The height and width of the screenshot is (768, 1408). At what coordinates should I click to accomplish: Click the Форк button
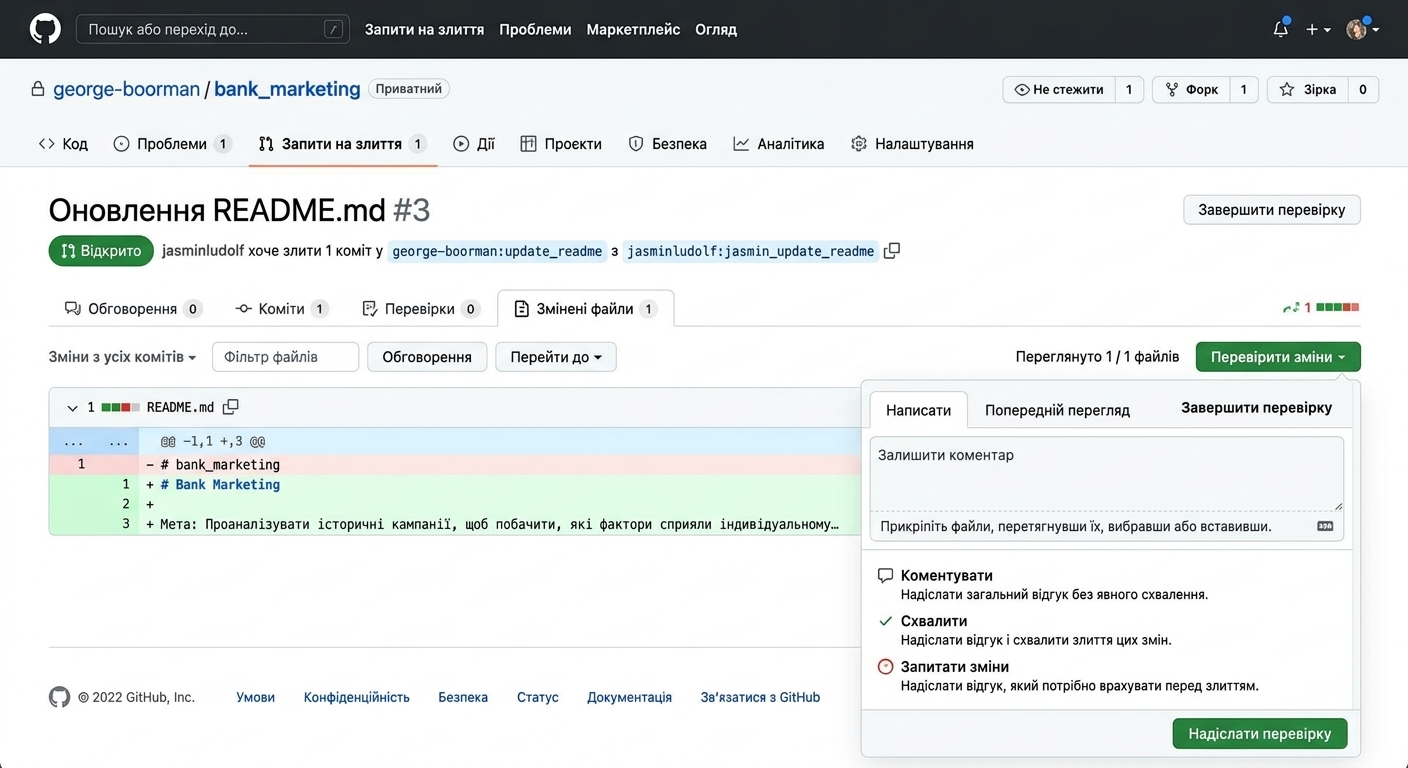[1191, 90]
